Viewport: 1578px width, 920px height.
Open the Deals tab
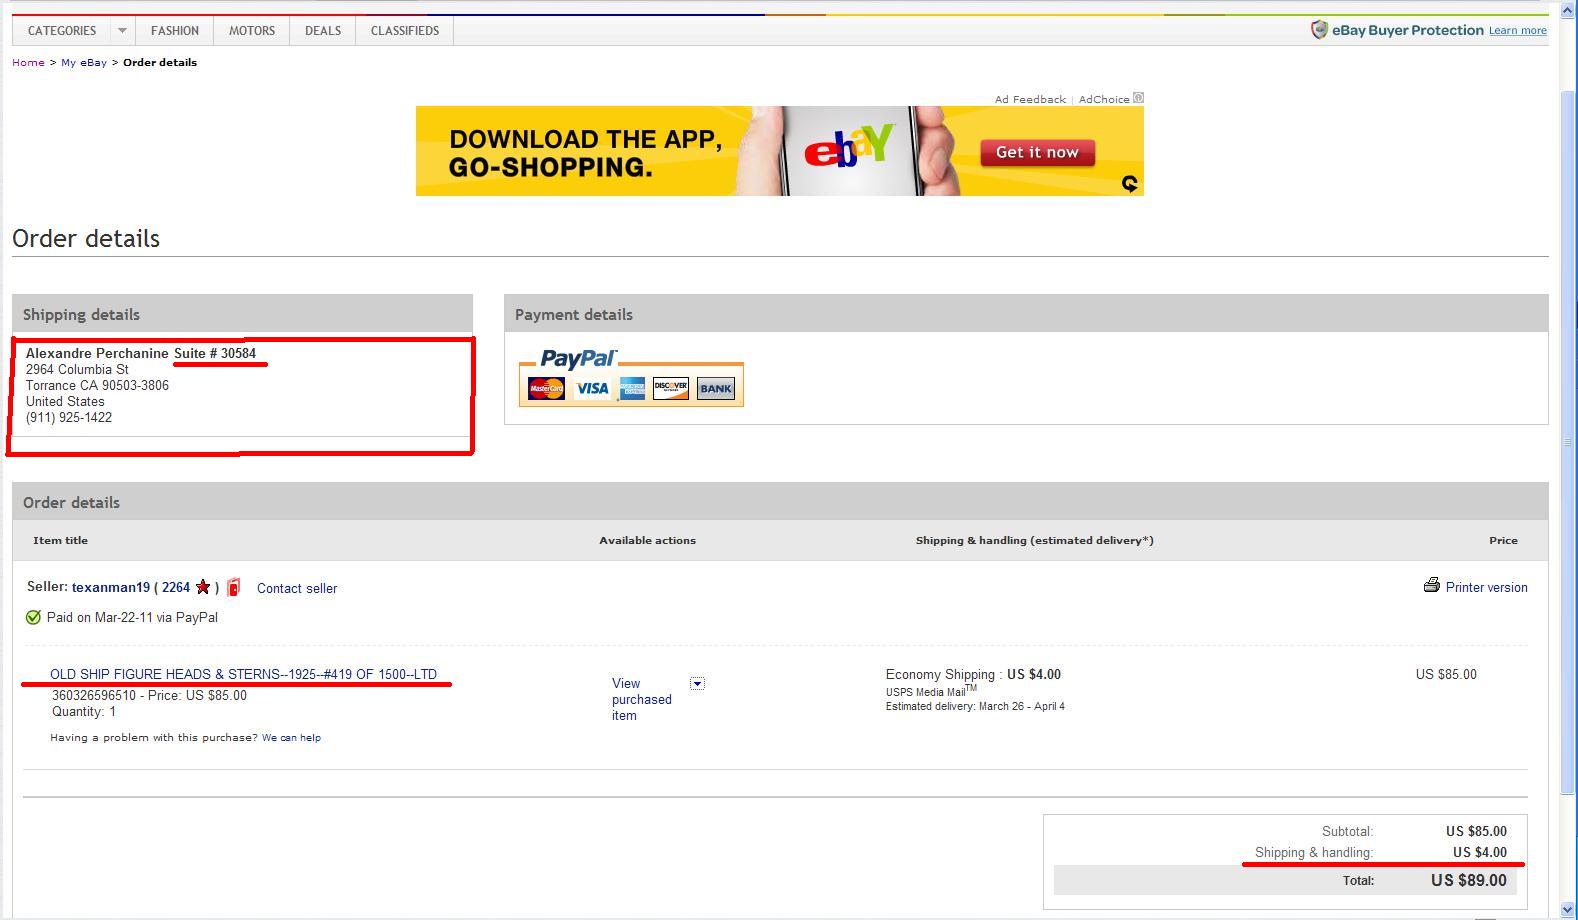(x=323, y=31)
